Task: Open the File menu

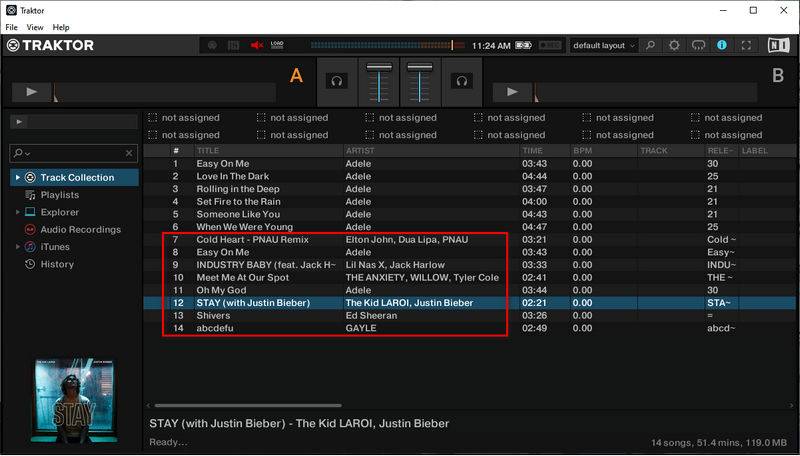Action: click(11, 28)
